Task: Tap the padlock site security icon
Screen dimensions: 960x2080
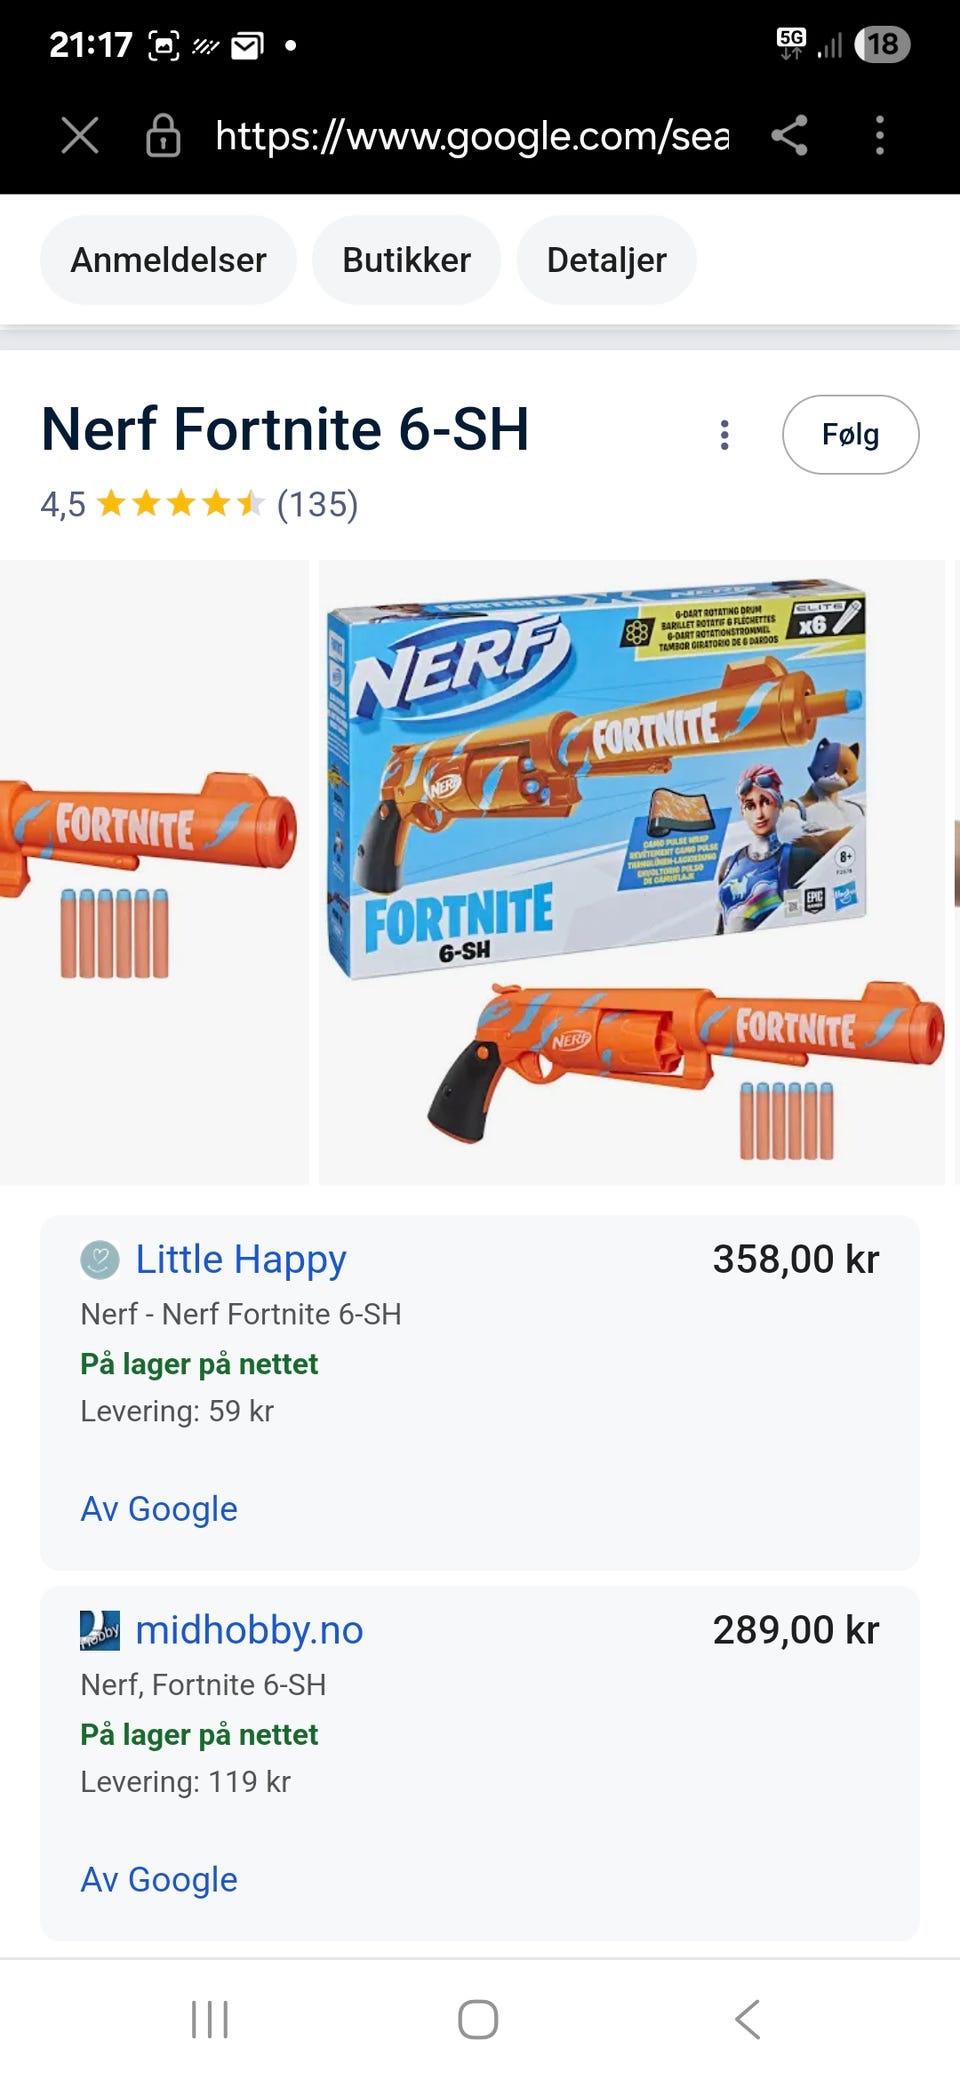Action: click(163, 135)
